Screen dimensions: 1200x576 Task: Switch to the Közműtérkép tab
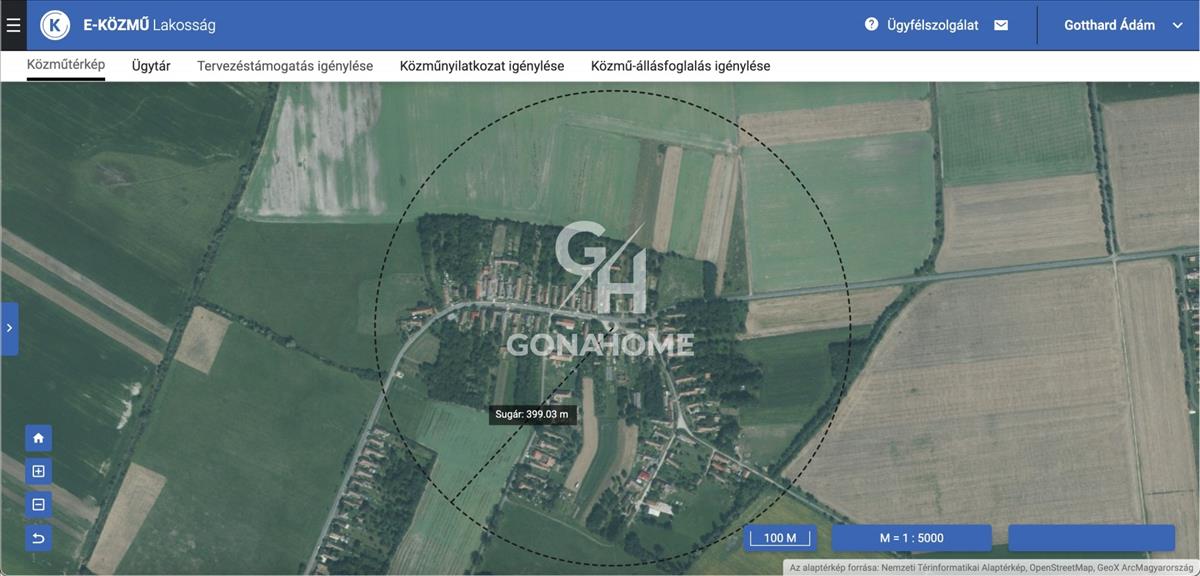pos(66,65)
